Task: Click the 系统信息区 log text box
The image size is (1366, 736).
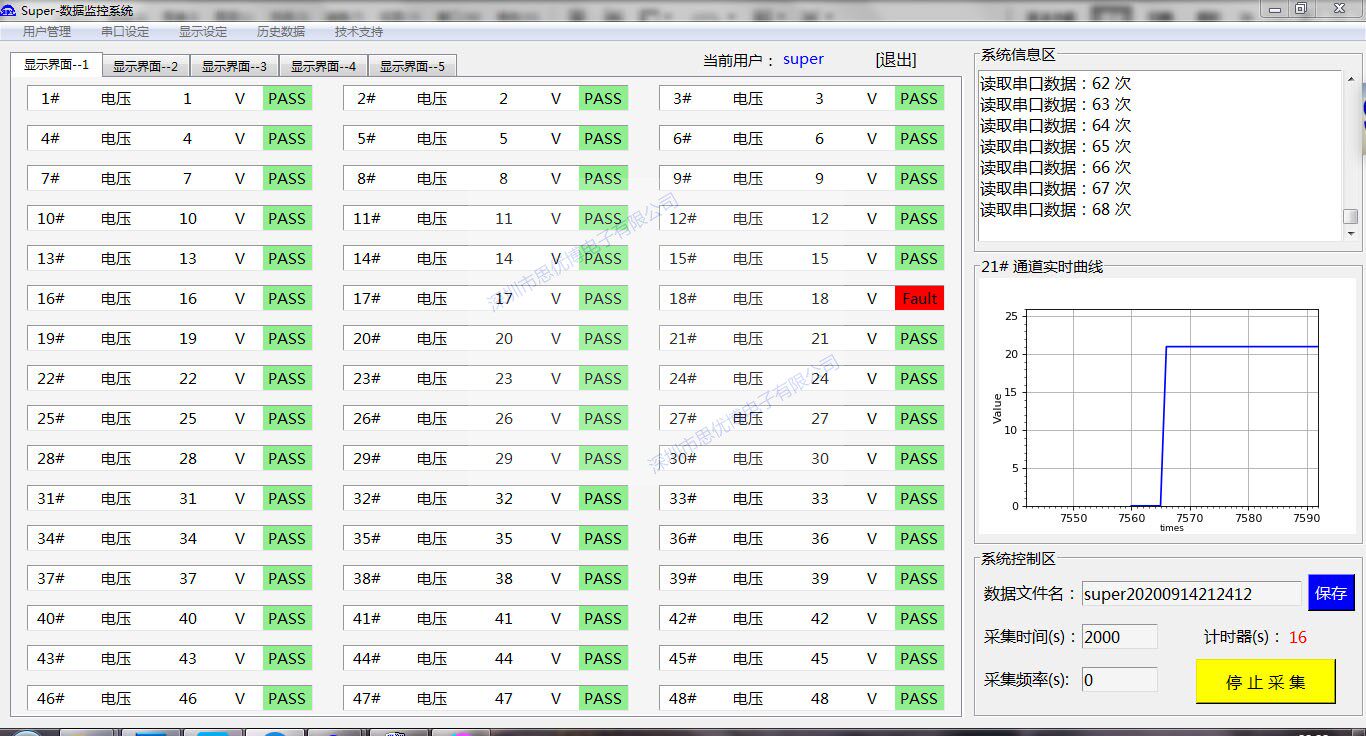Action: pyautogui.click(x=1160, y=155)
